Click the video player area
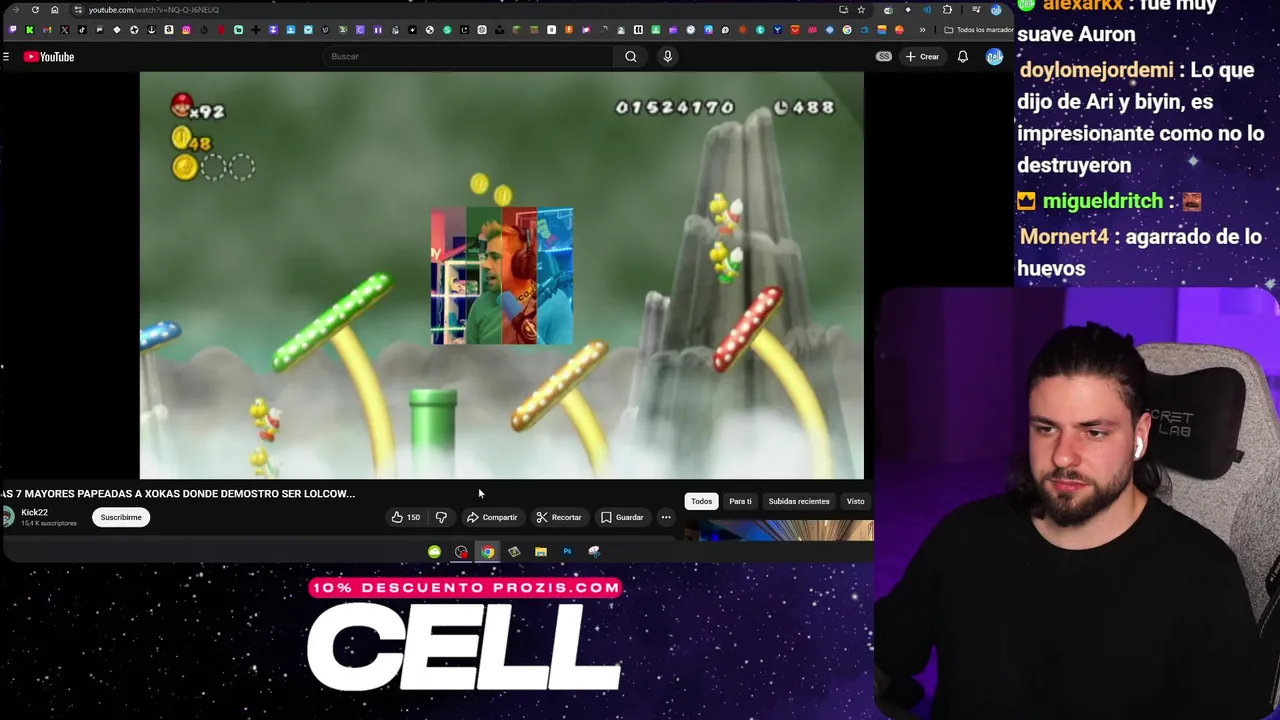The width and height of the screenshot is (1280, 720). coord(501,275)
